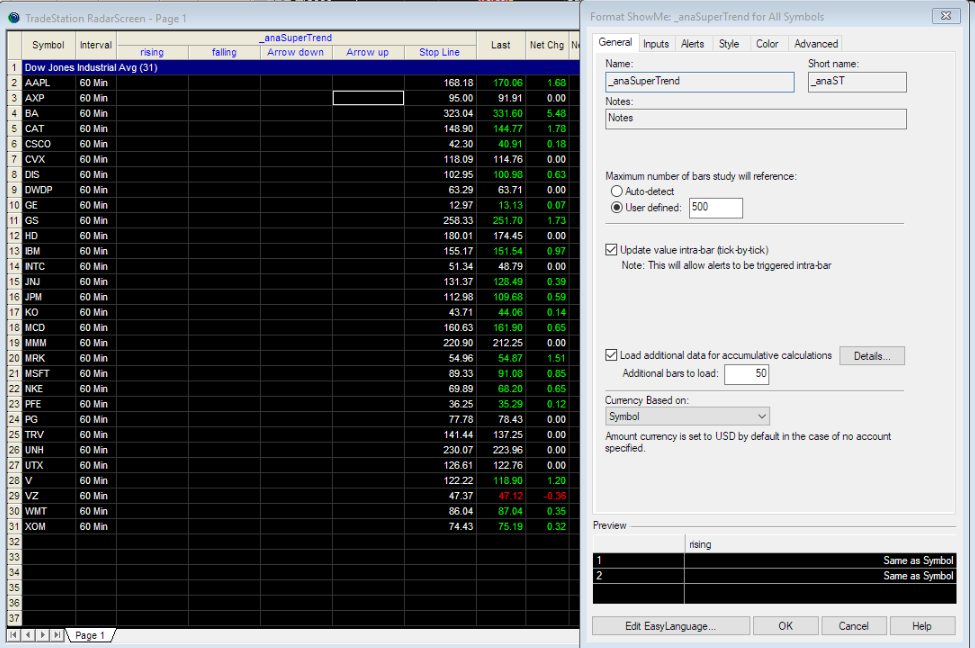Click the falling column header
Screen dimensions: 975x648
(224, 52)
